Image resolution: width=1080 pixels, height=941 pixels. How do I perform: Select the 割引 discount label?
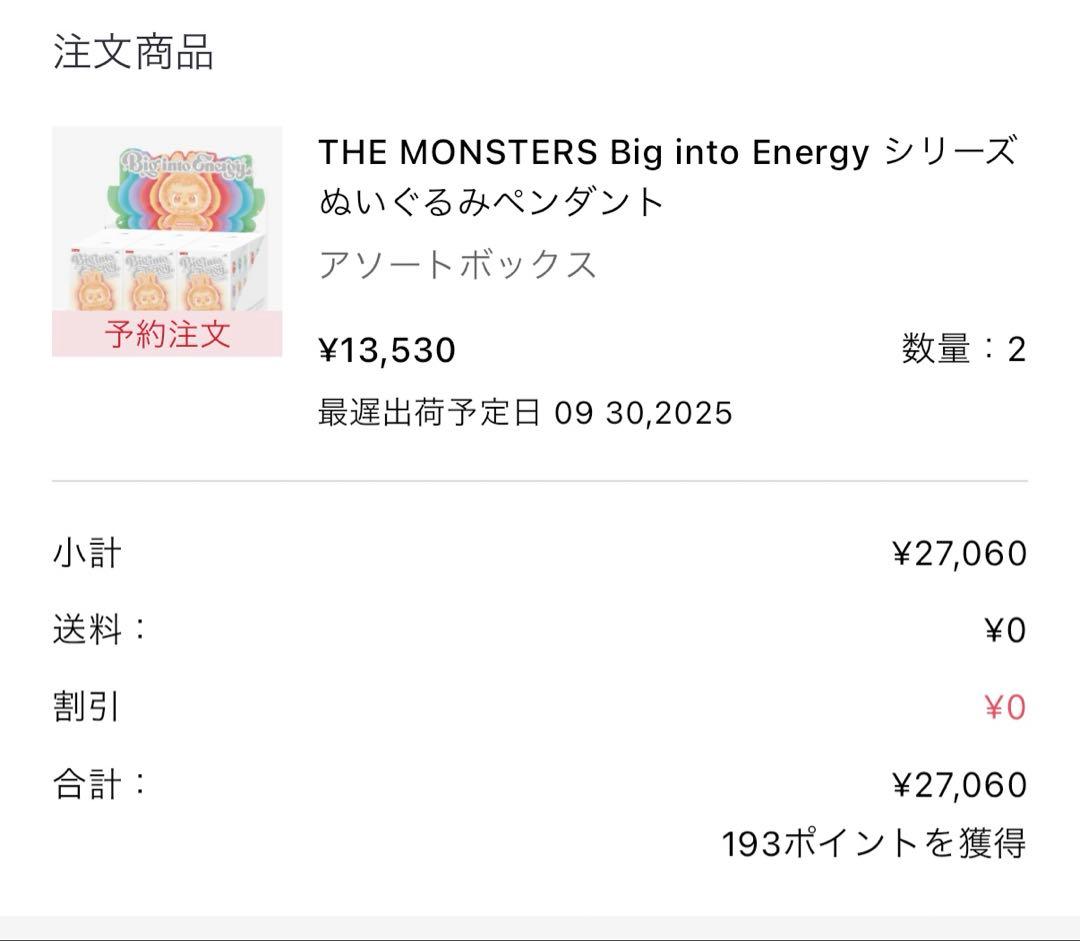pos(87,707)
